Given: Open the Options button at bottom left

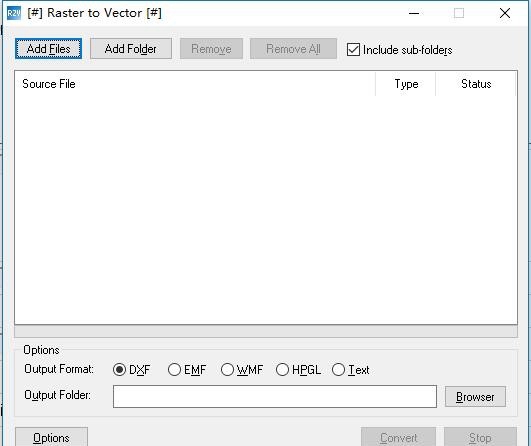Looking at the screenshot, I should point(51,438).
